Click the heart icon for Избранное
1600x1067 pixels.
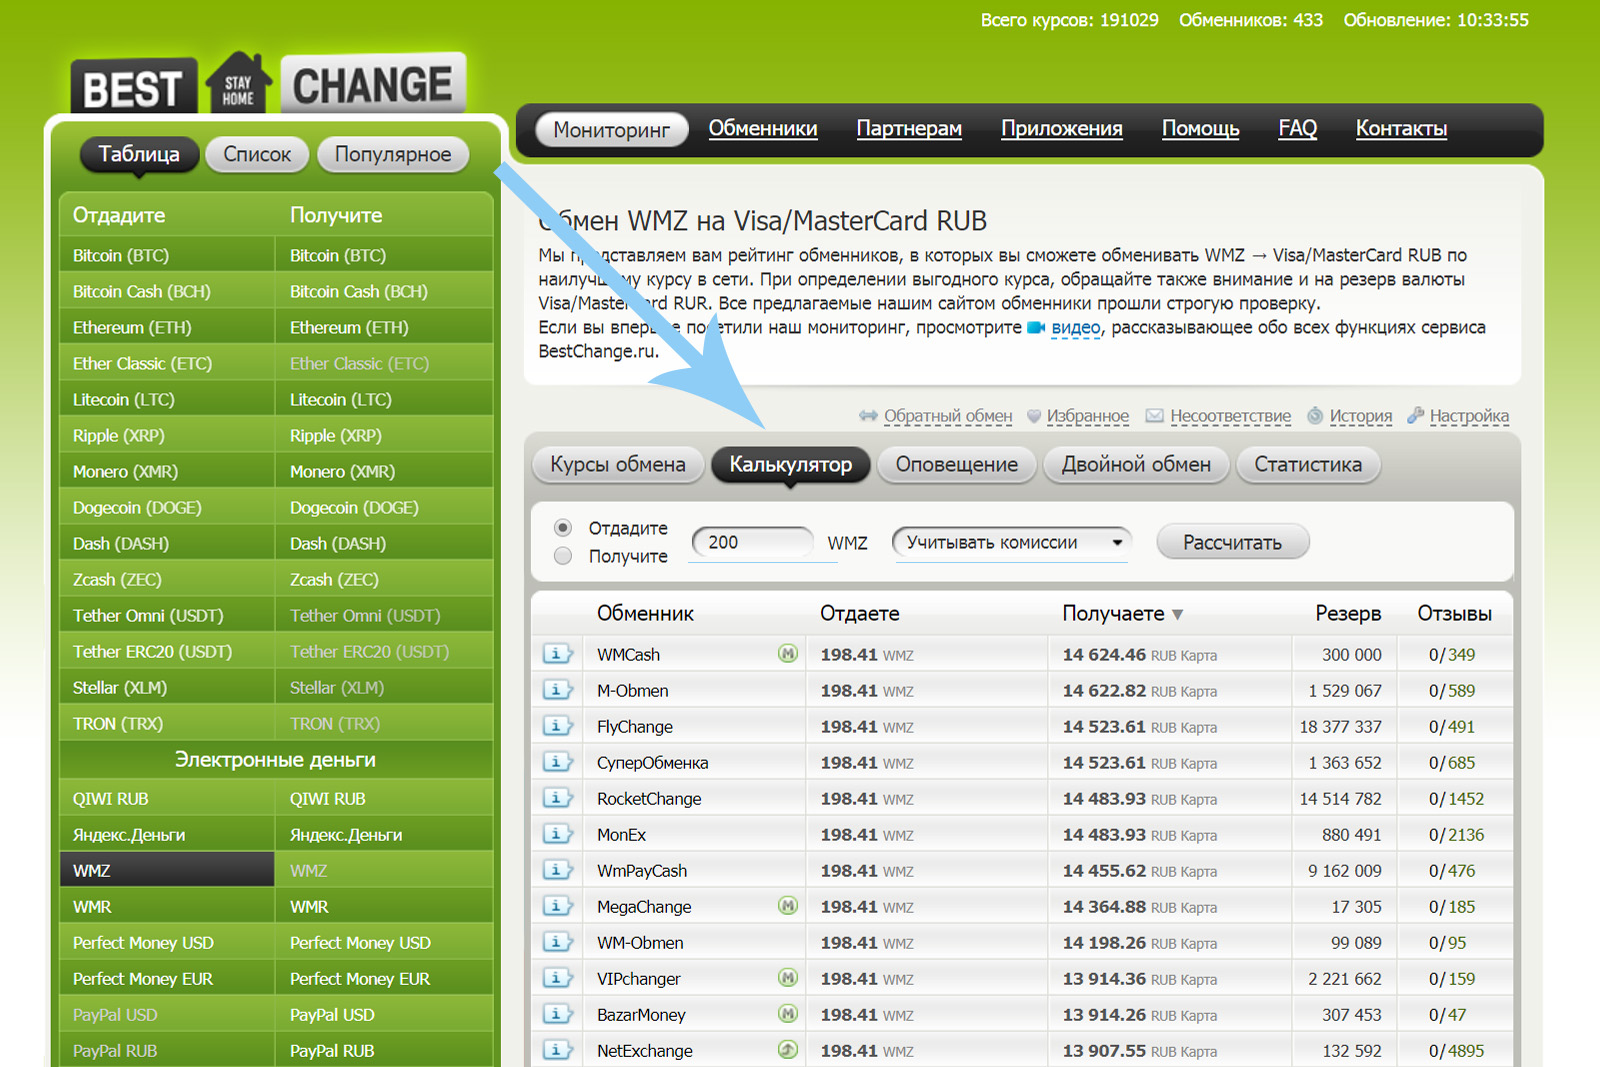tap(1034, 415)
